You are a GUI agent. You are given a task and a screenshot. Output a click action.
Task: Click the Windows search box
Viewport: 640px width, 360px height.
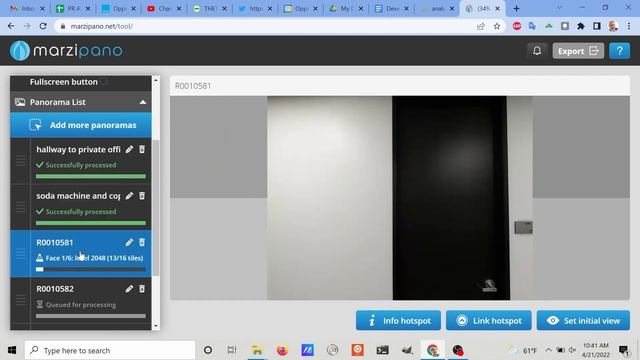point(110,350)
